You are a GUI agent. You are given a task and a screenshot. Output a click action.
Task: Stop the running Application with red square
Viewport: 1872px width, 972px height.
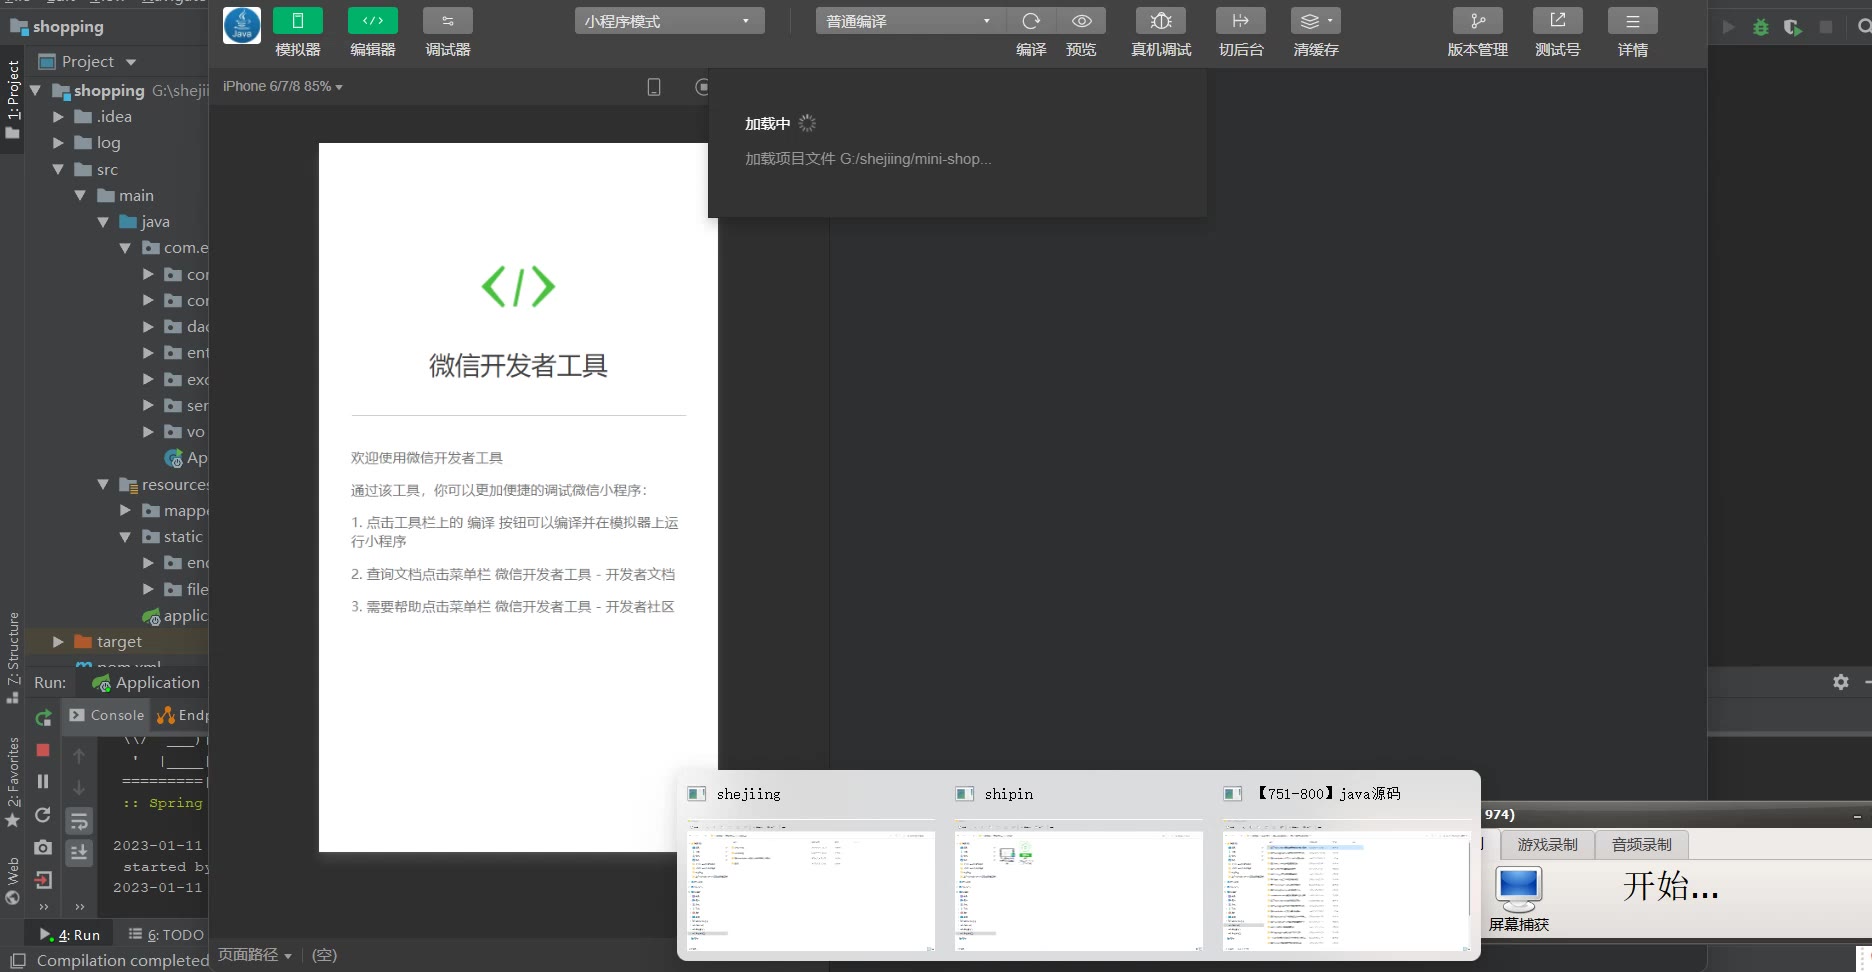click(43, 750)
